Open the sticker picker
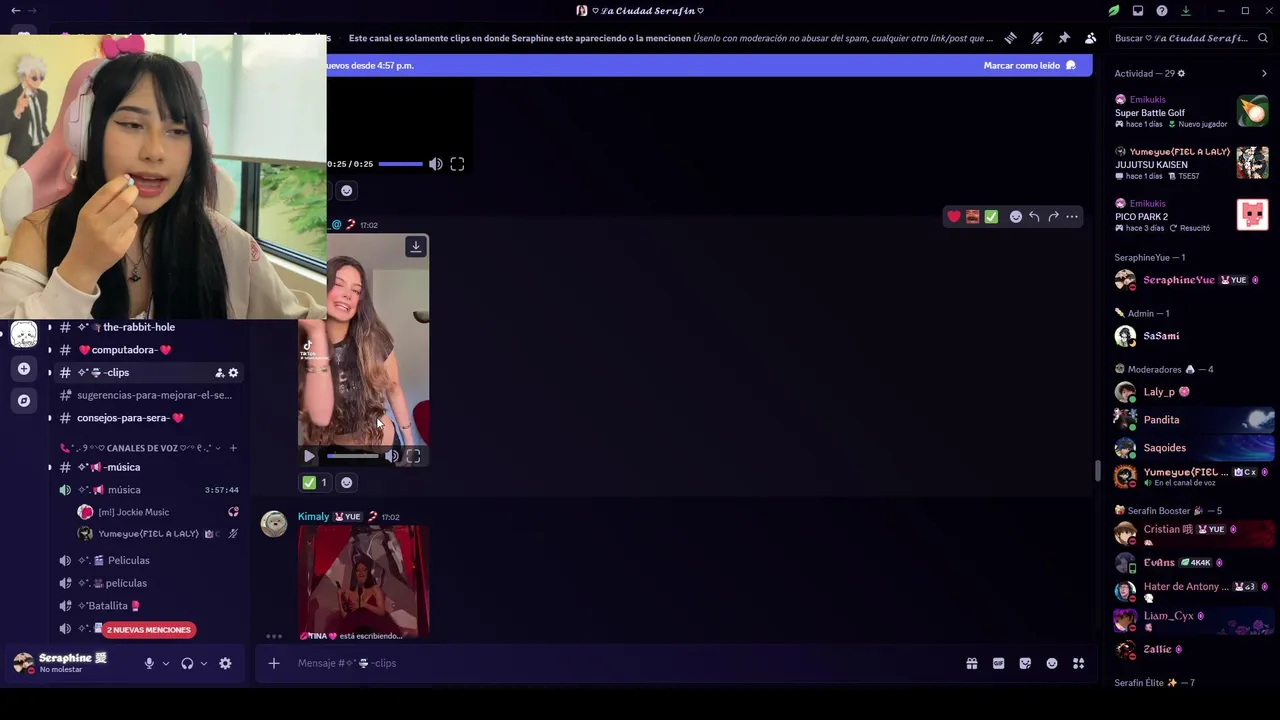1280x720 pixels. (1025, 663)
